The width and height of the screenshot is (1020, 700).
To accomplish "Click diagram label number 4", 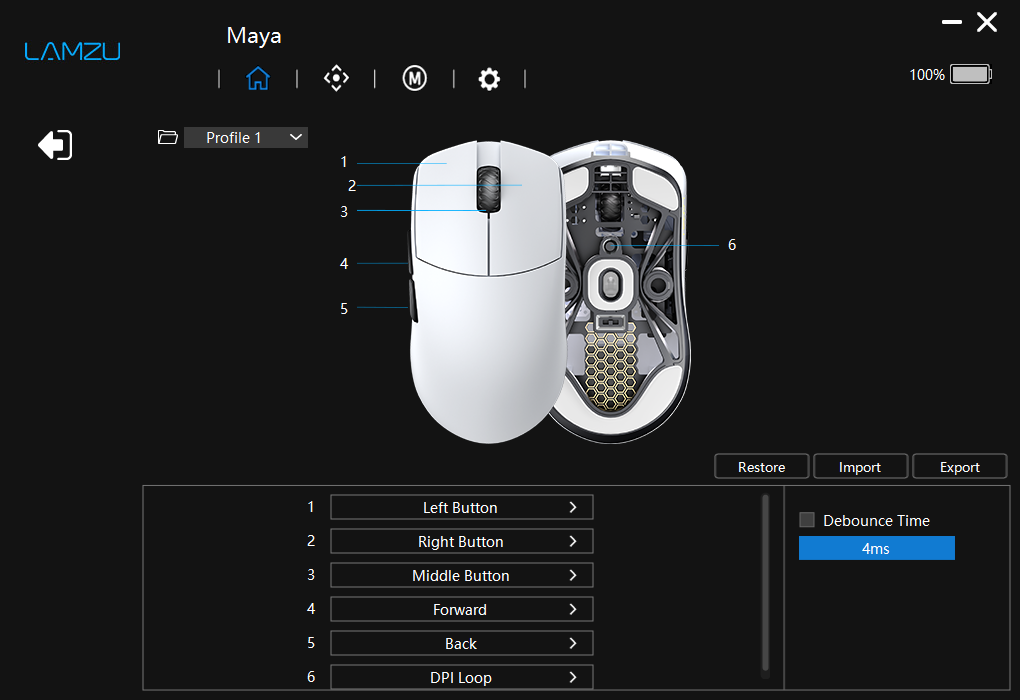I will tap(343, 263).
